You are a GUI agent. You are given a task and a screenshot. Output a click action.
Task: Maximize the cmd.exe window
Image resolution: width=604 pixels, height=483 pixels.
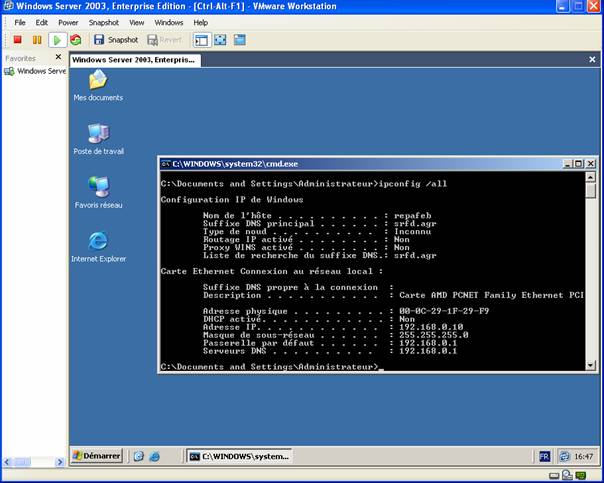579,164
